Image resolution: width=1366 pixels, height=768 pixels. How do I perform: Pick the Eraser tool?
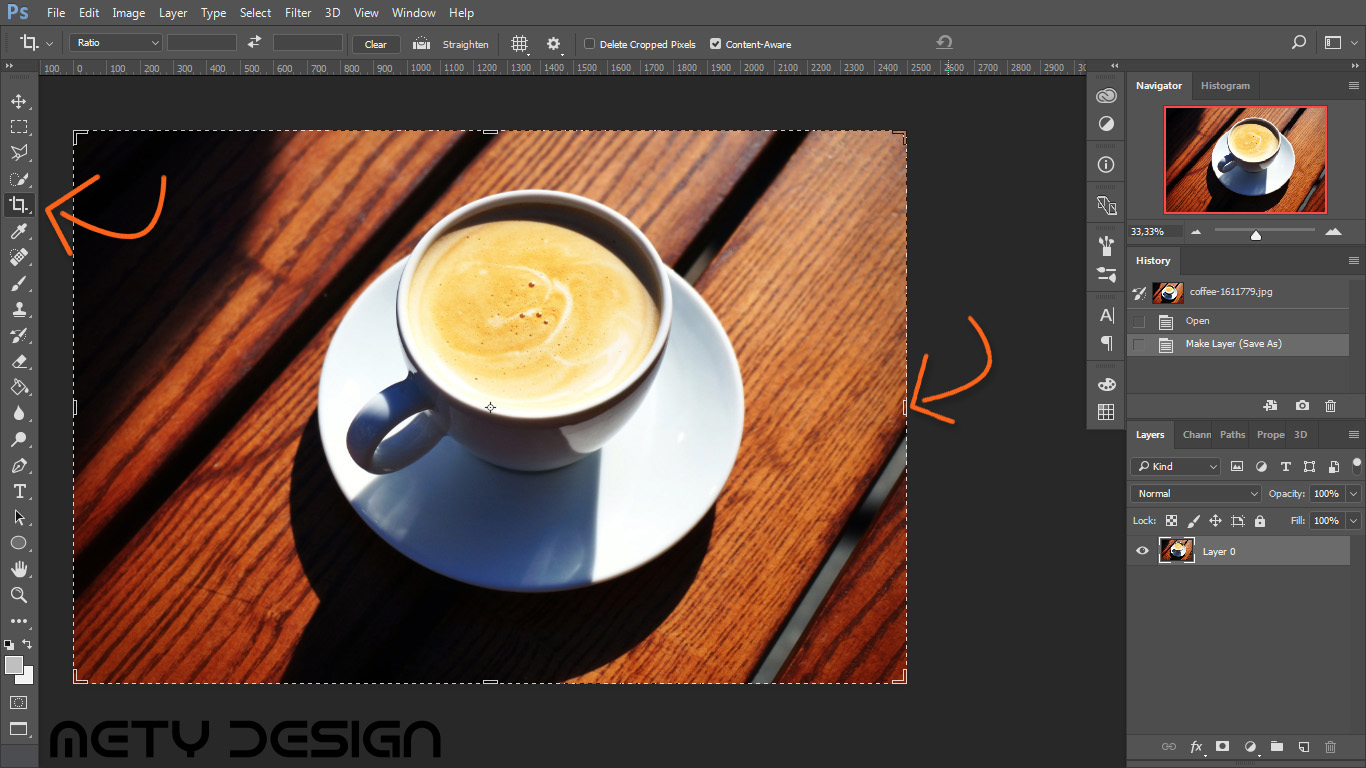pos(19,361)
